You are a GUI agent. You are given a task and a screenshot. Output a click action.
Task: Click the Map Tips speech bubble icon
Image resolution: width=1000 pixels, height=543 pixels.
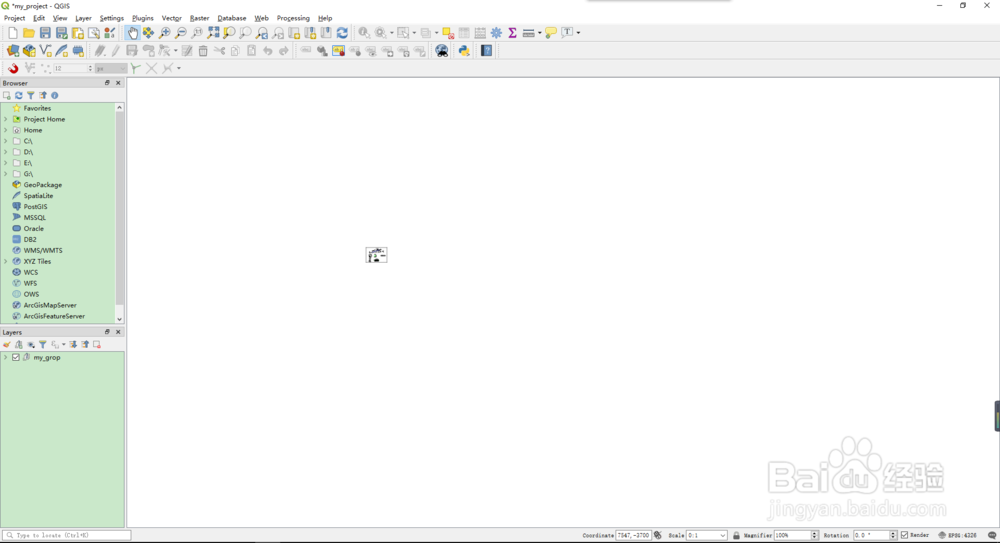pos(550,33)
